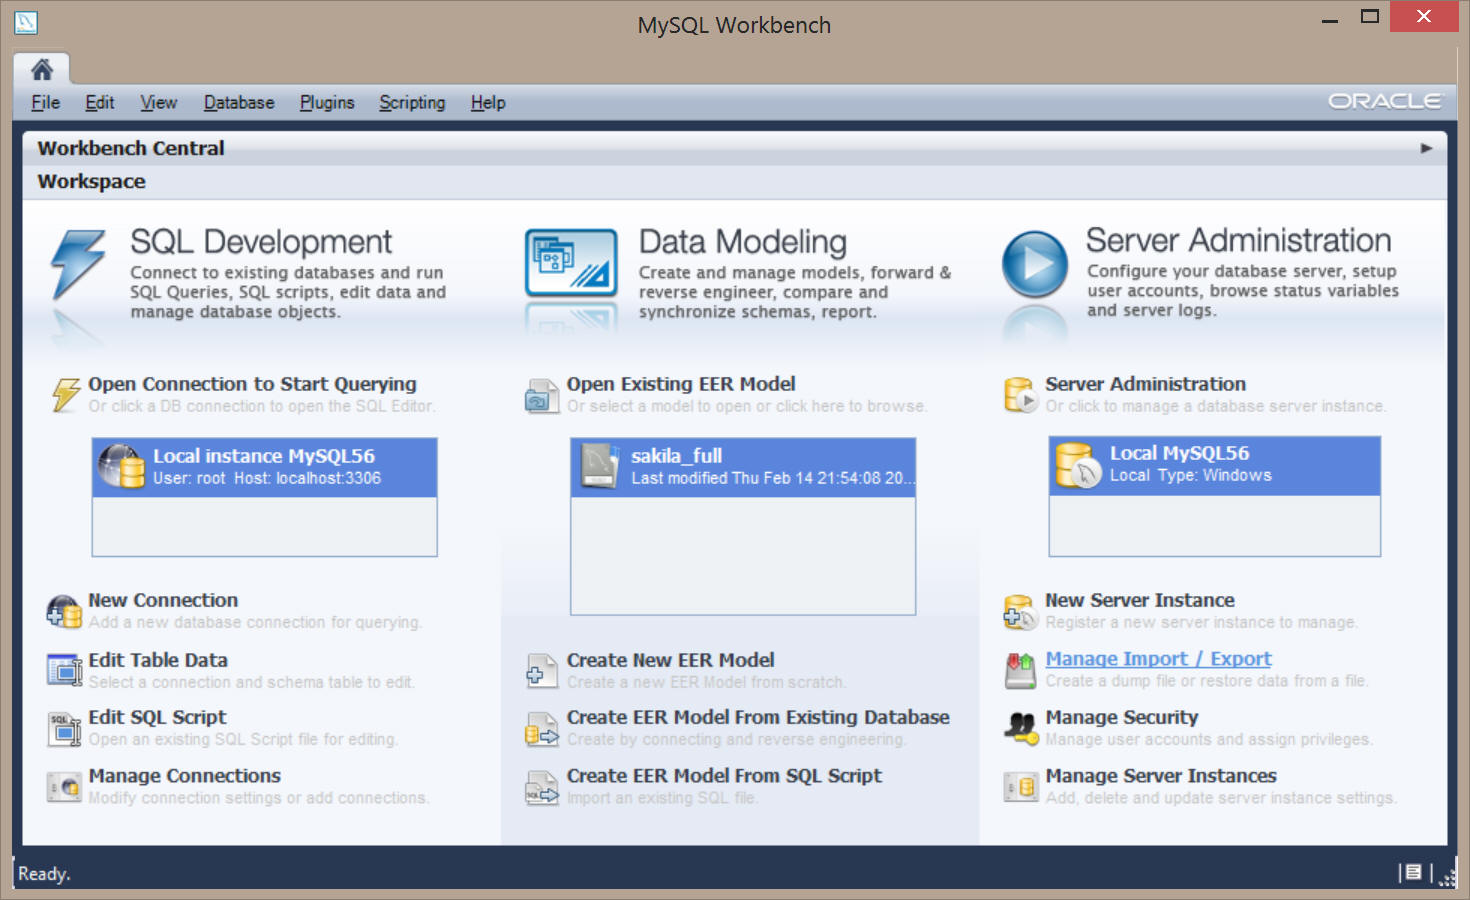Click the Oracle logo
Screen dimensions: 1470x900
(1384, 101)
